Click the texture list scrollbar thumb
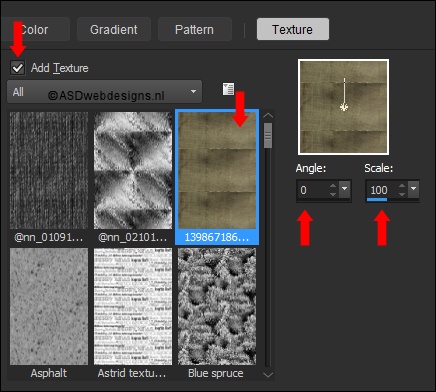Screen dimensions: 436x392 pos(268,135)
